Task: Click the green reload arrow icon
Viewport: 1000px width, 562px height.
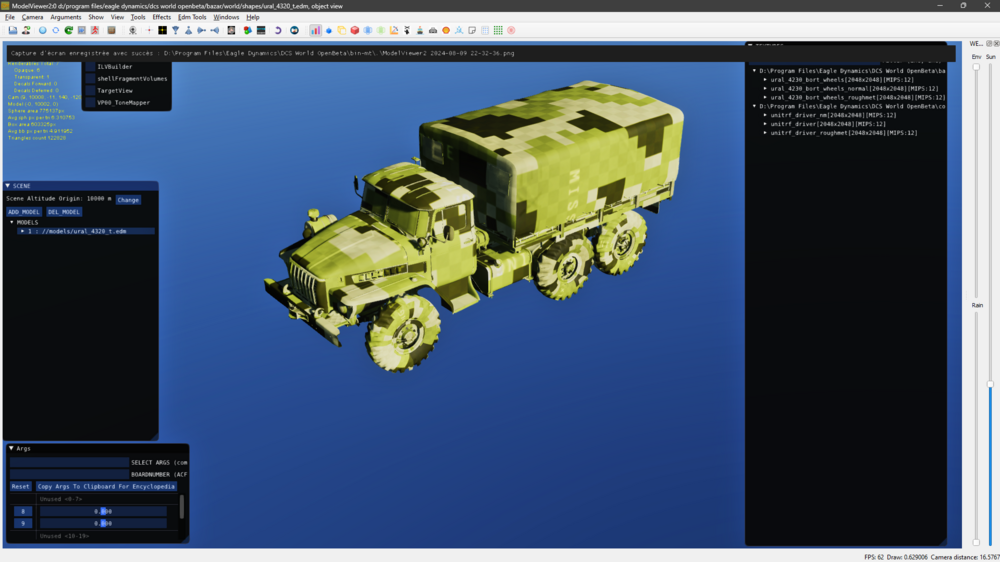Action: point(69,30)
